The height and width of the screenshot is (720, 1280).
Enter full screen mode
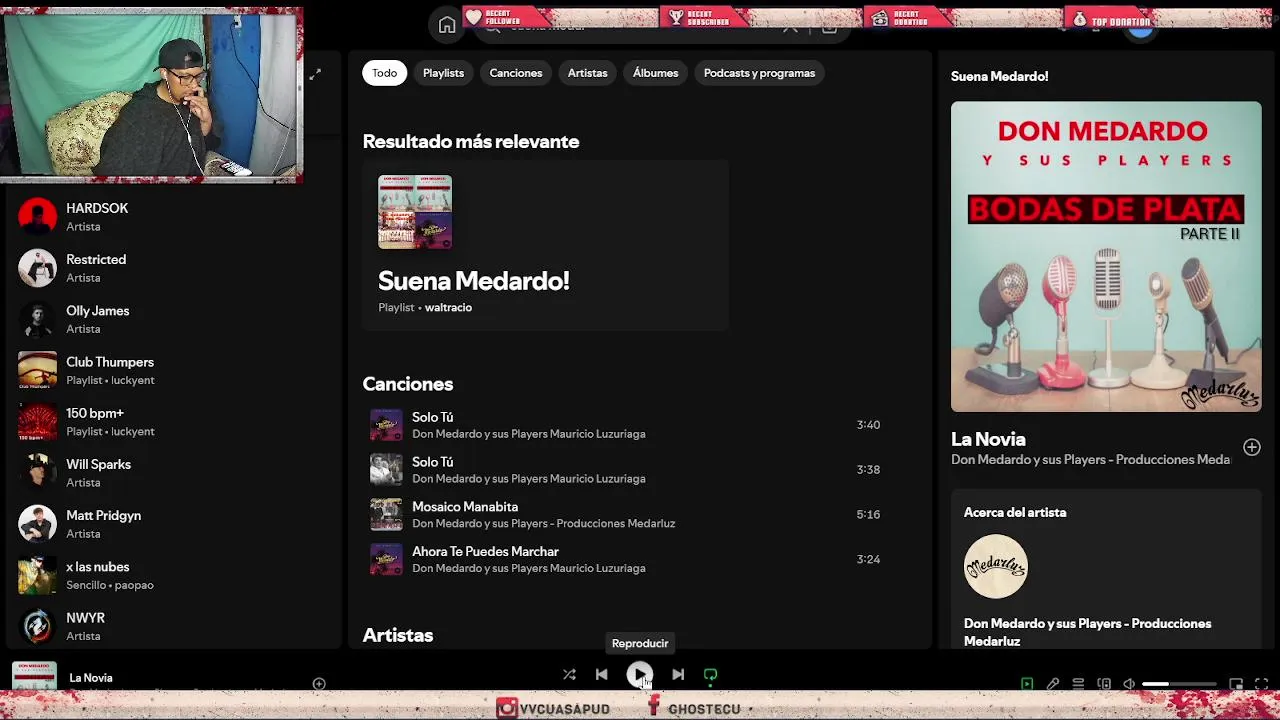(x=1262, y=684)
